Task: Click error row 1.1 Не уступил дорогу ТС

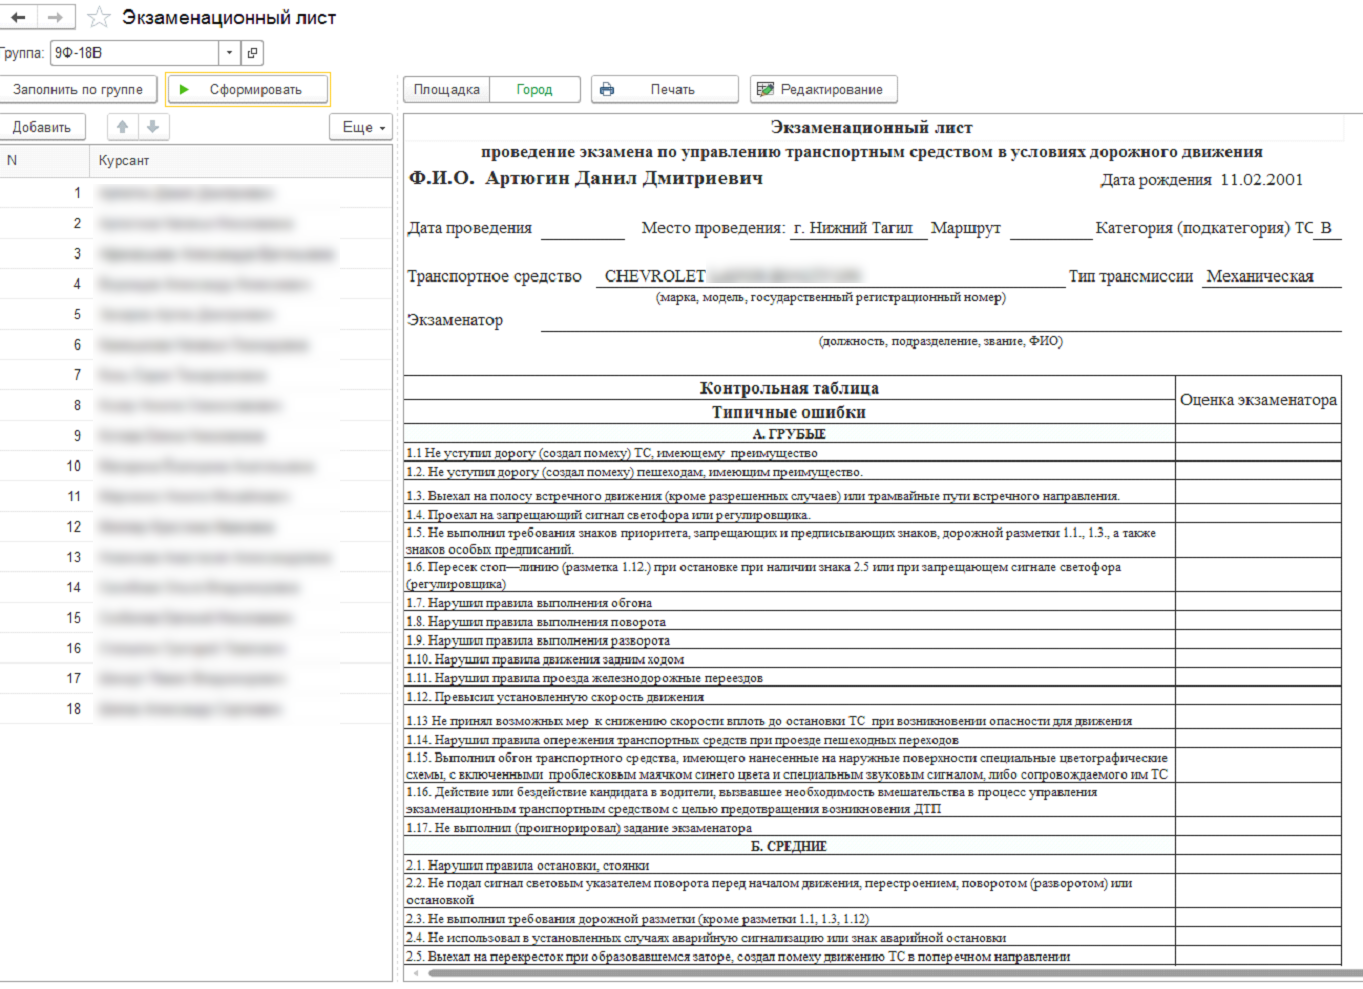Action: coord(789,453)
